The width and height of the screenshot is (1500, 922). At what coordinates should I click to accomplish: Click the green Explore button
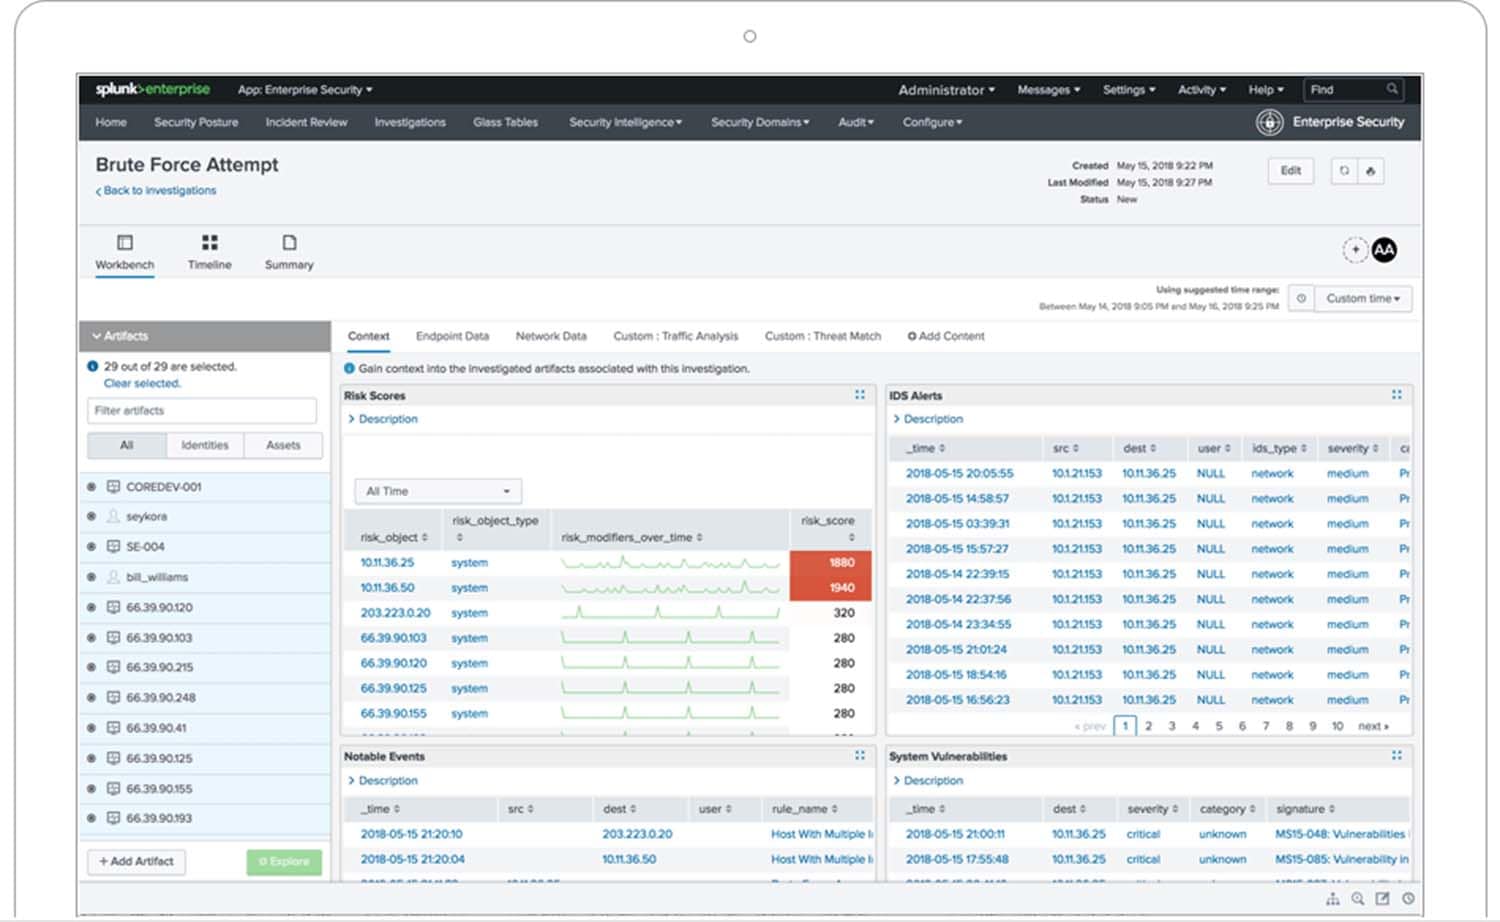pyautogui.click(x=284, y=861)
